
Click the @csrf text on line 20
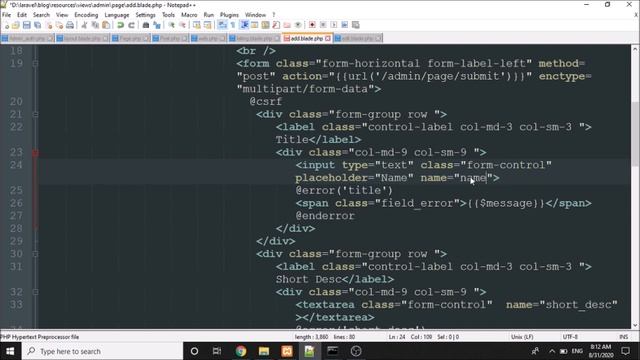tap(266, 102)
